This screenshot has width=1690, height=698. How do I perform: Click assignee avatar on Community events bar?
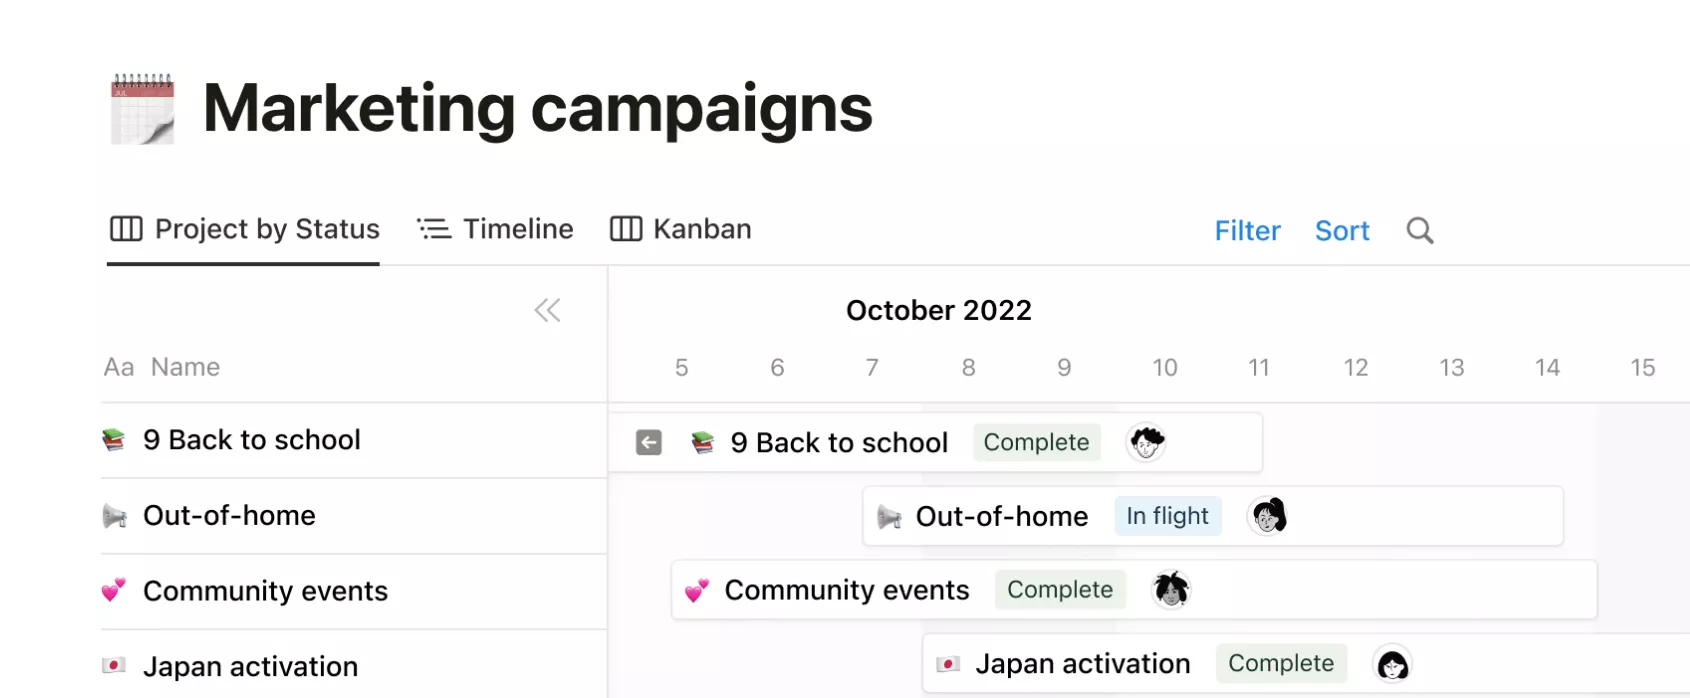1171,590
